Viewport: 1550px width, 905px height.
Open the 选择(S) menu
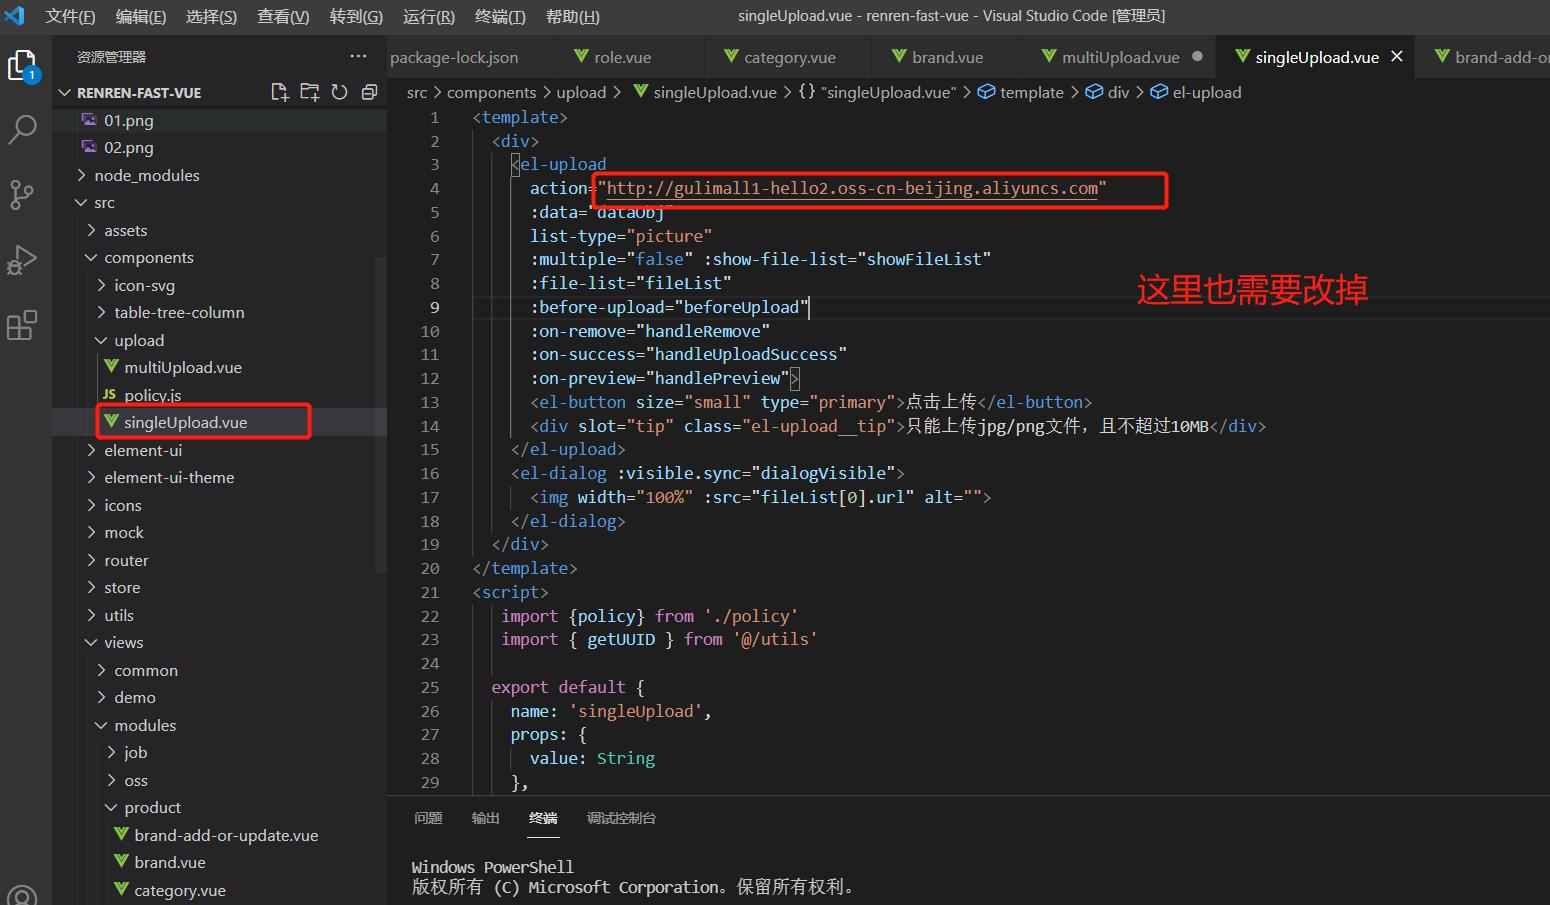click(212, 16)
